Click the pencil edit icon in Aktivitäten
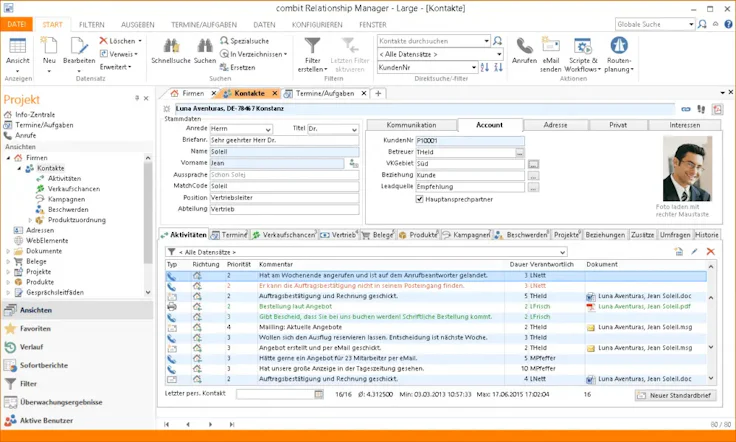 point(695,252)
